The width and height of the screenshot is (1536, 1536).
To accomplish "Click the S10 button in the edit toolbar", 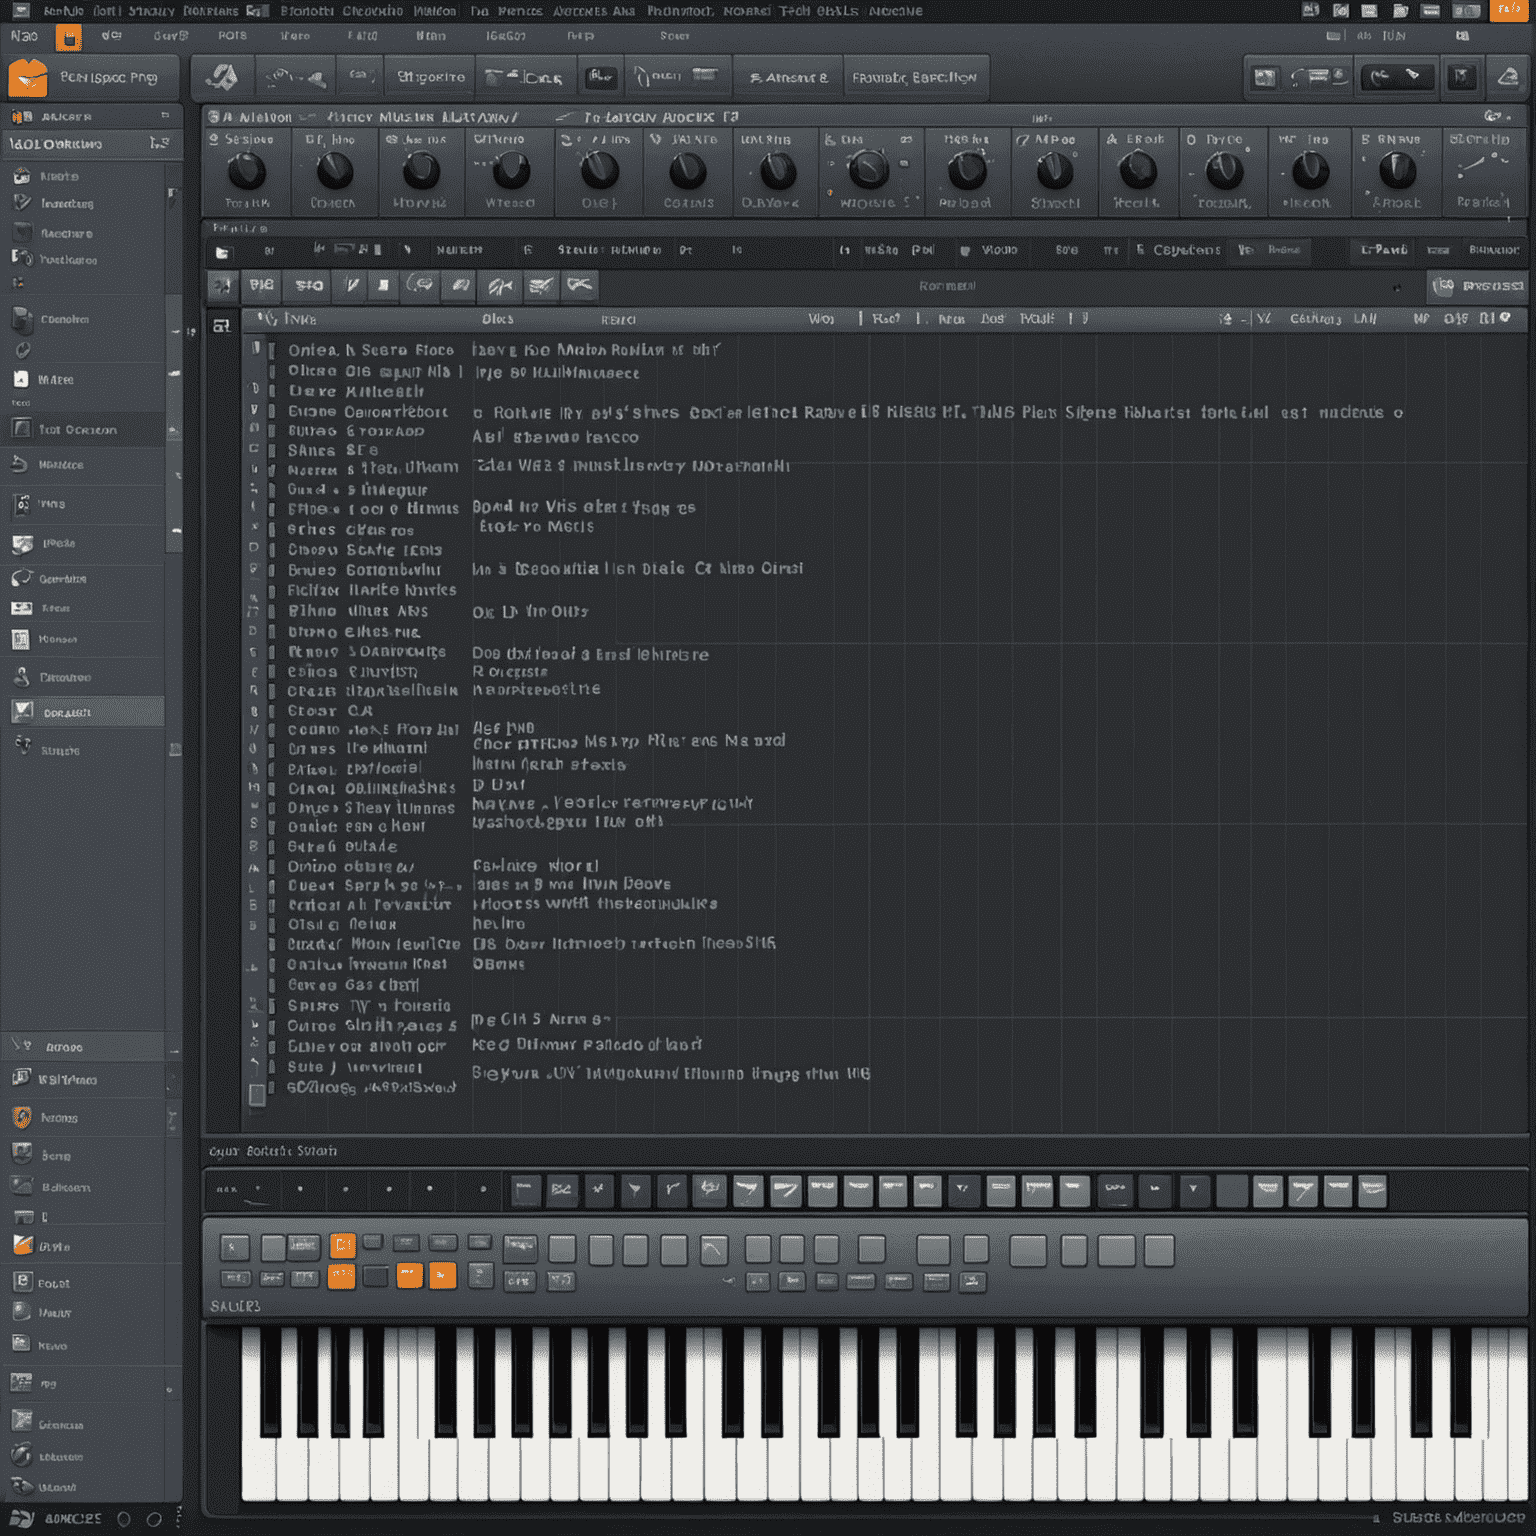I will [309, 286].
